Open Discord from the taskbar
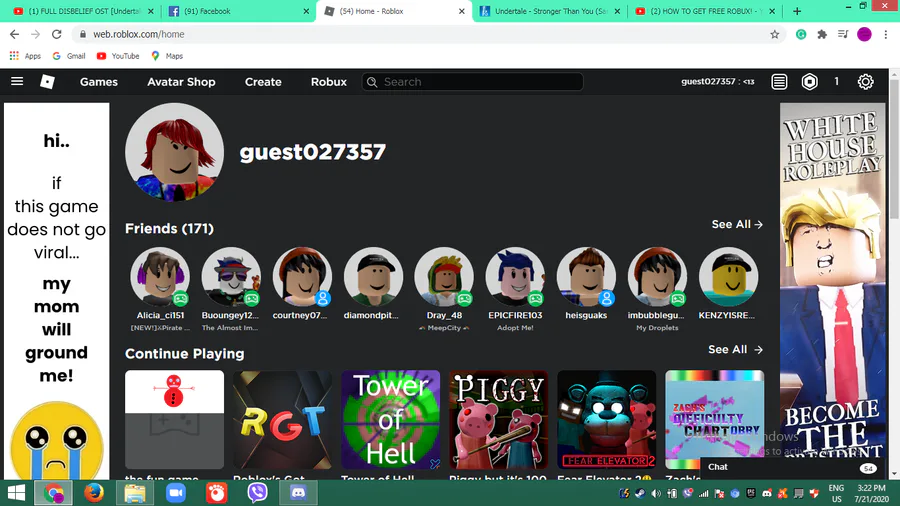Screen dimensions: 900x506 (x=298, y=493)
